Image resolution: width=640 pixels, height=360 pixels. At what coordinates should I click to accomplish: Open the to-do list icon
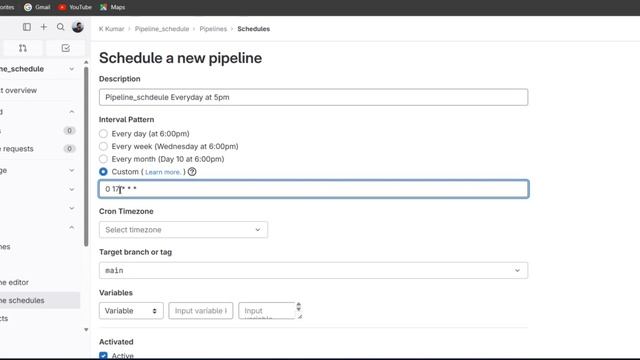66,48
